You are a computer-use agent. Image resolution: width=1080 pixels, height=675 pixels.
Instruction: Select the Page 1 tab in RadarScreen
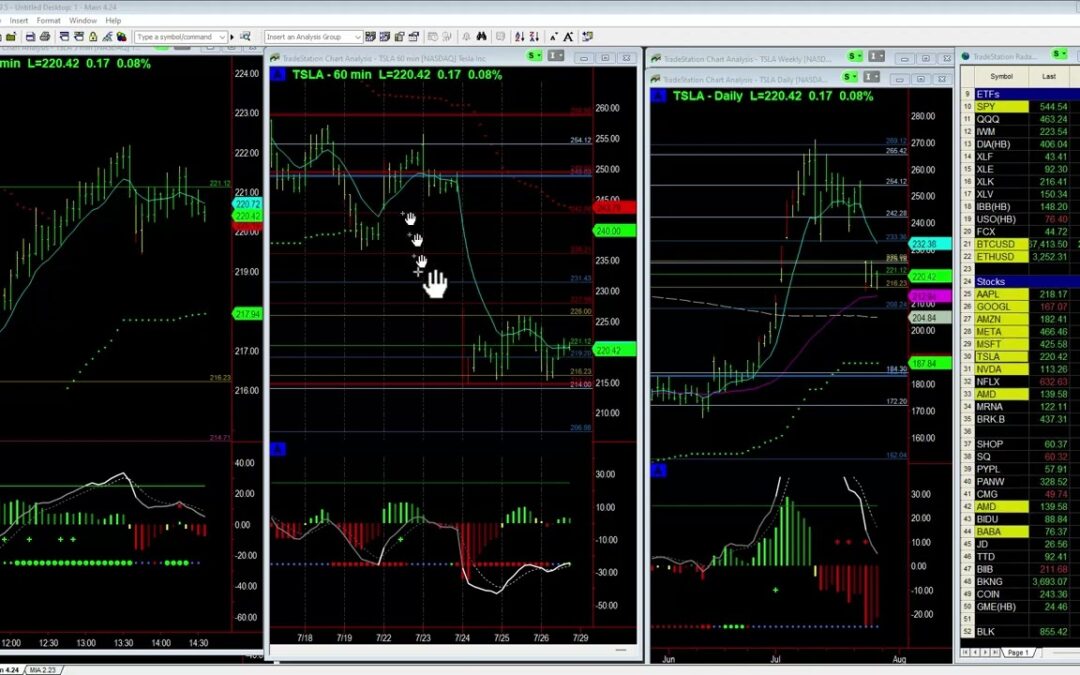(1017, 652)
